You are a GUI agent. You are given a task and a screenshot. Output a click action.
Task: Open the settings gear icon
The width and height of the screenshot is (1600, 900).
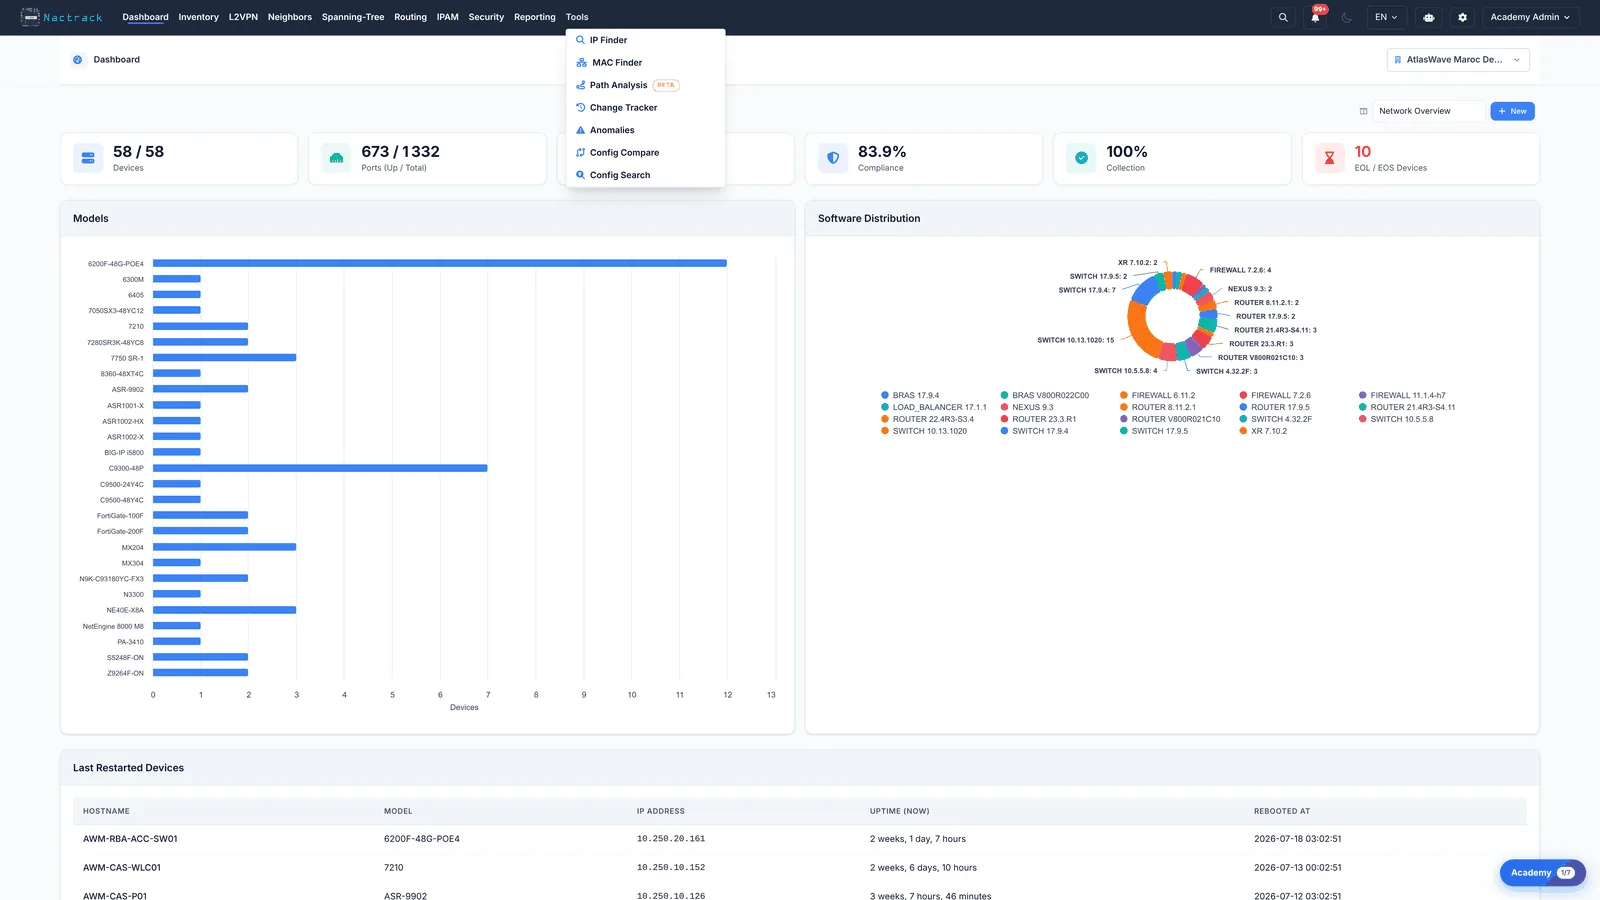tap(1463, 17)
